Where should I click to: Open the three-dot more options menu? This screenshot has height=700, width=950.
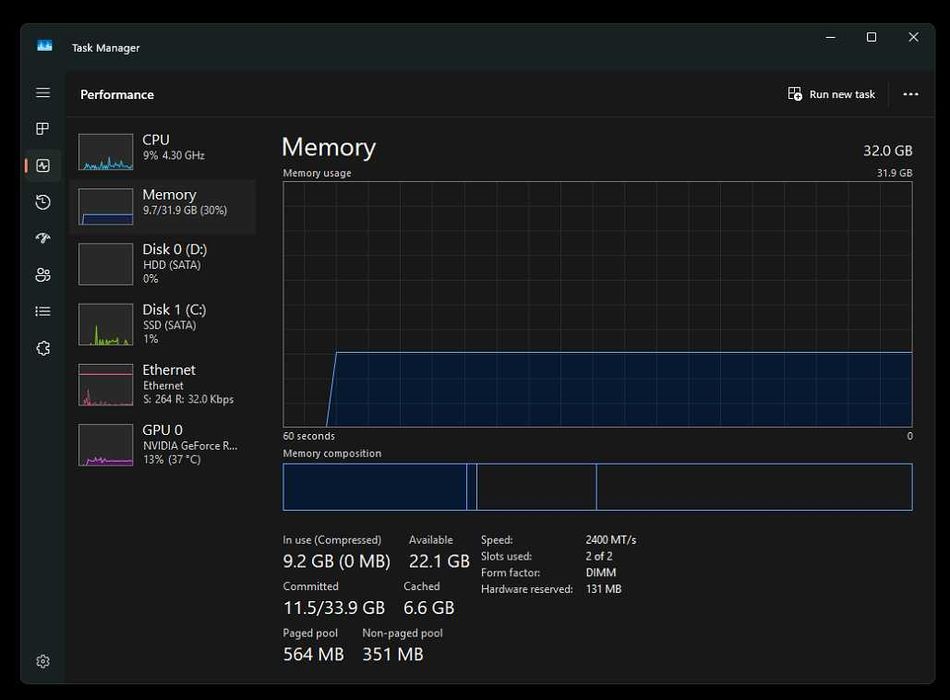click(x=910, y=94)
